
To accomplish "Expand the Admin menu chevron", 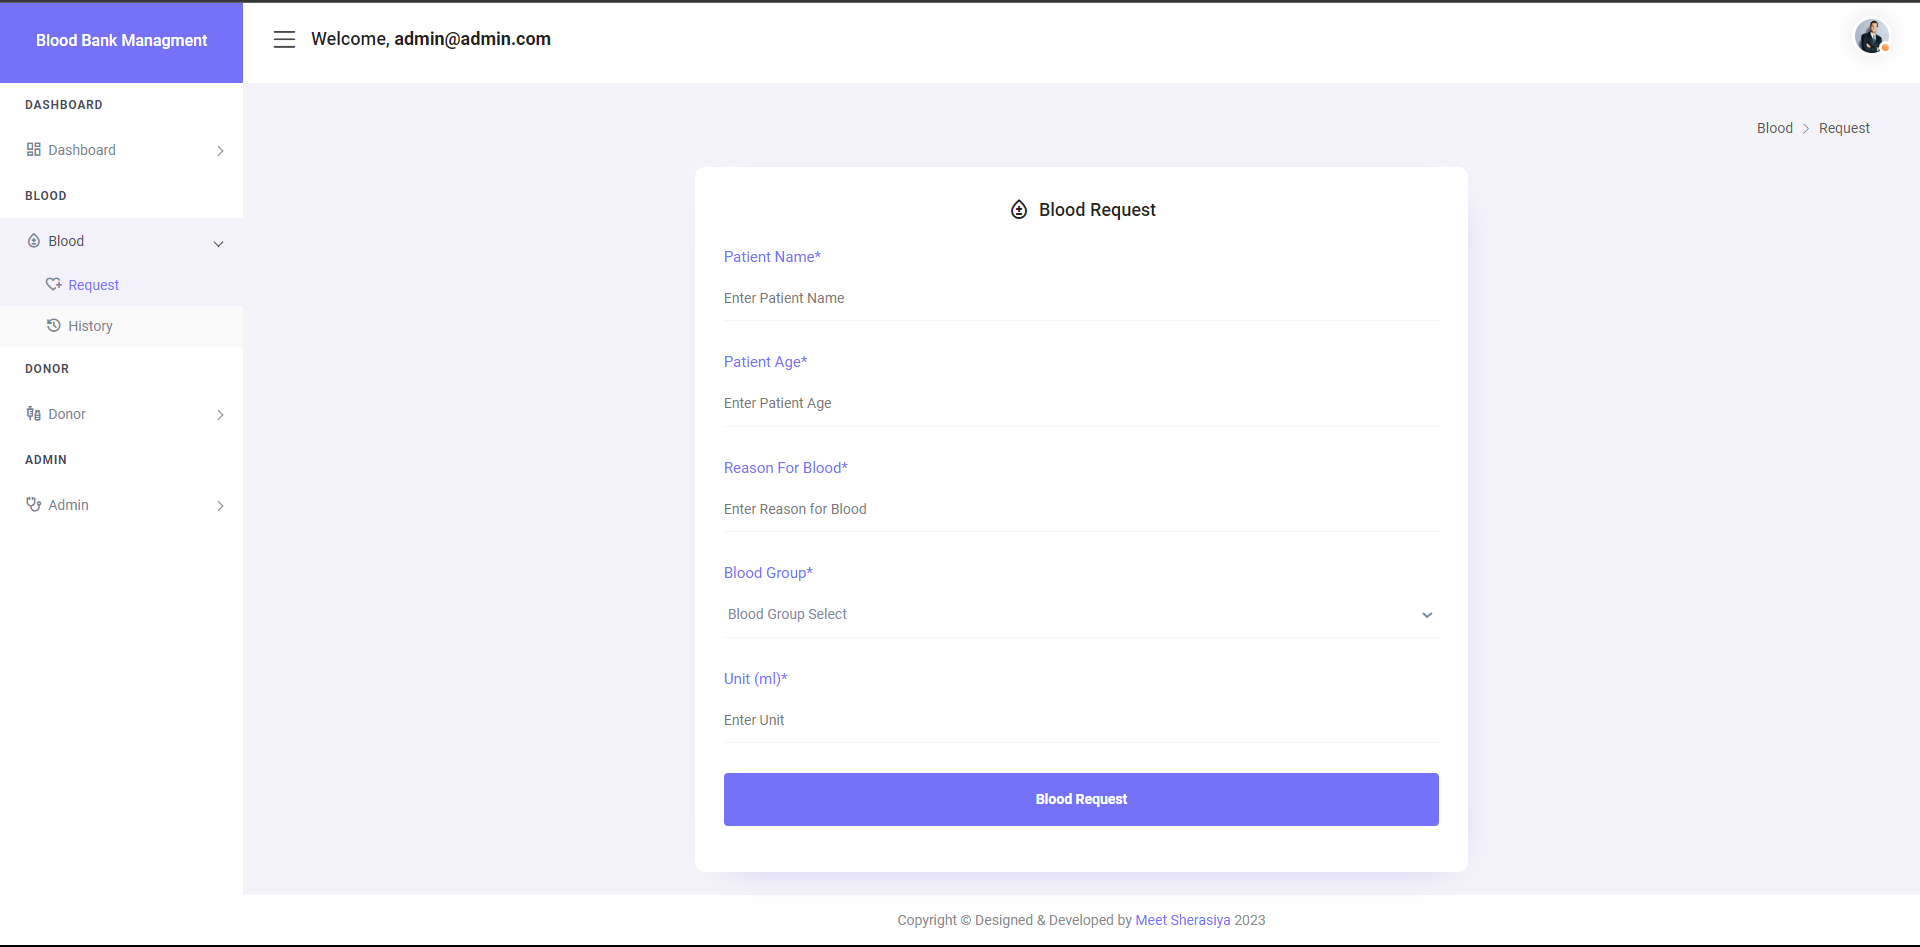I will [x=220, y=506].
